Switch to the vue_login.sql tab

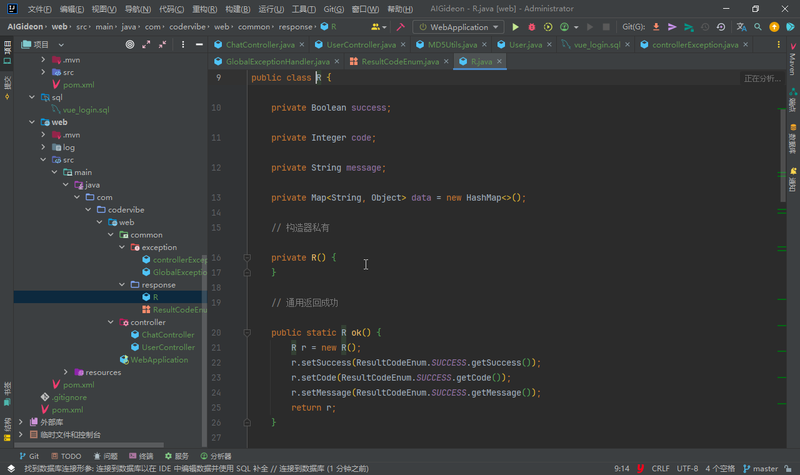pos(597,45)
